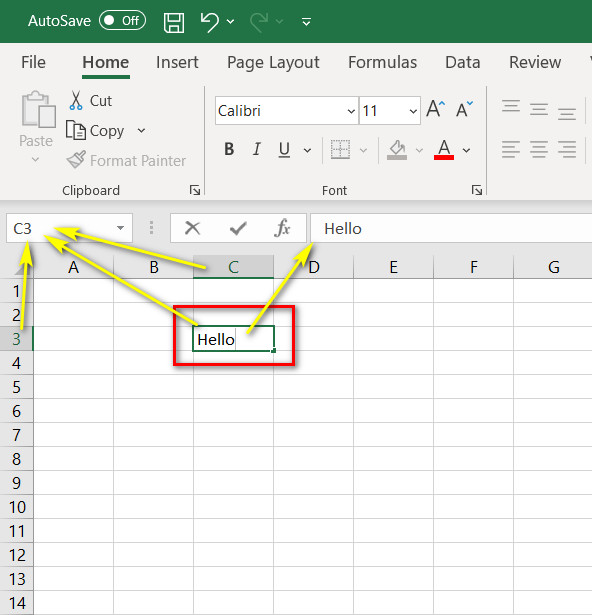
Task: Open the Undo history dropdown
Action: coord(231,22)
